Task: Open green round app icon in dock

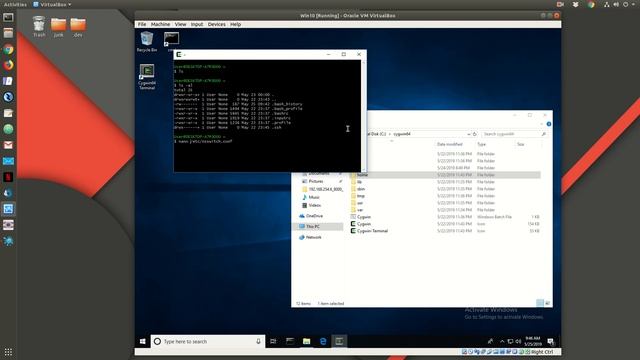Action: (8, 129)
